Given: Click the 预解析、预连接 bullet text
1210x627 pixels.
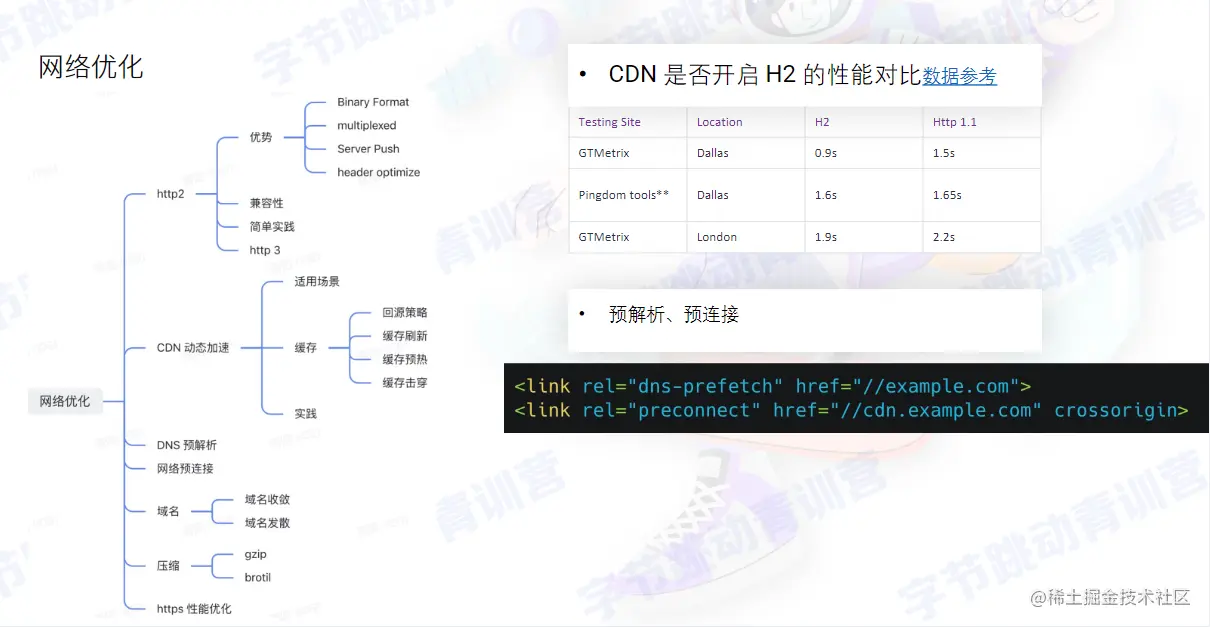Looking at the screenshot, I should (x=674, y=314).
